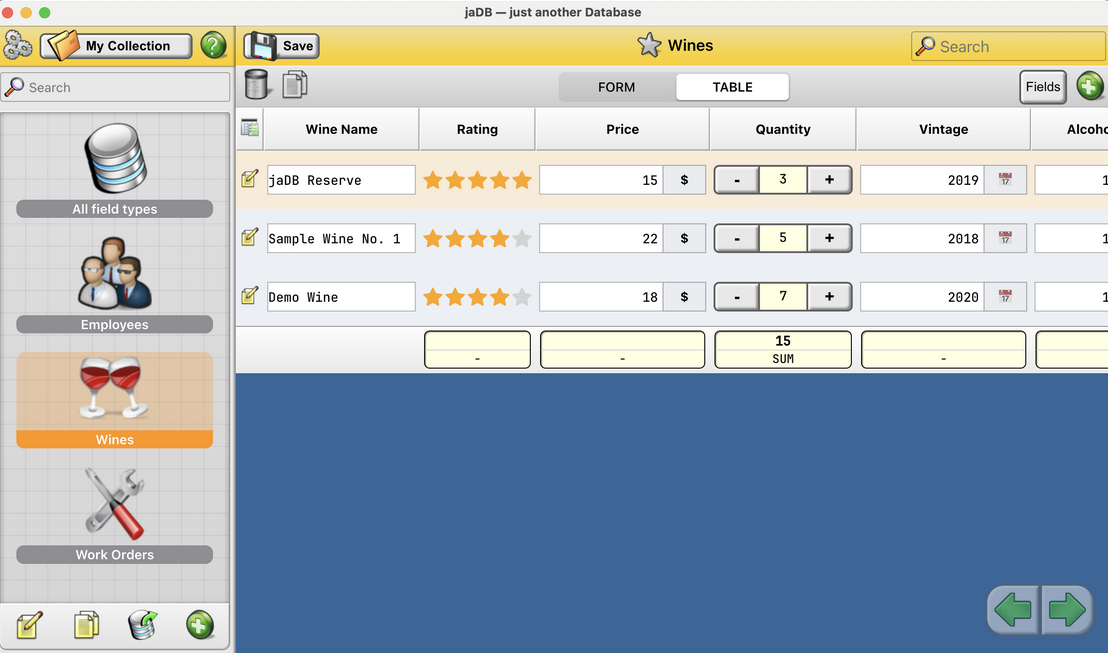
Task: Click the quantity value 5 for Sample Wine
Action: pos(783,238)
